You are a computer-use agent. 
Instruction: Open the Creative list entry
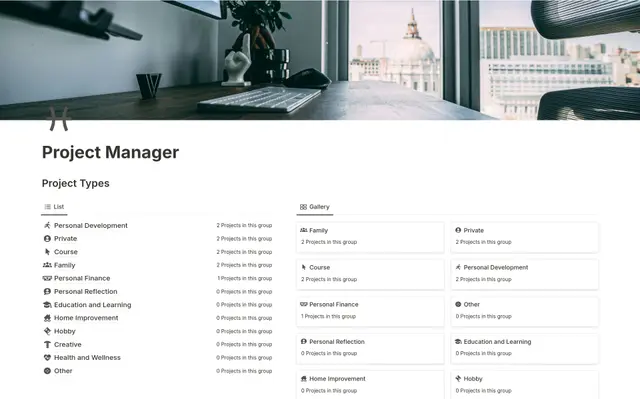point(68,344)
